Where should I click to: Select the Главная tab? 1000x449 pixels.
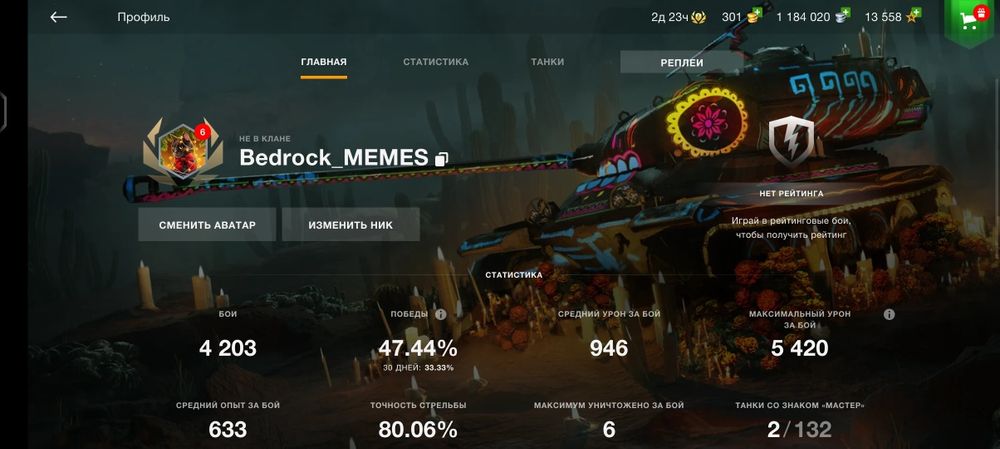(324, 62)
